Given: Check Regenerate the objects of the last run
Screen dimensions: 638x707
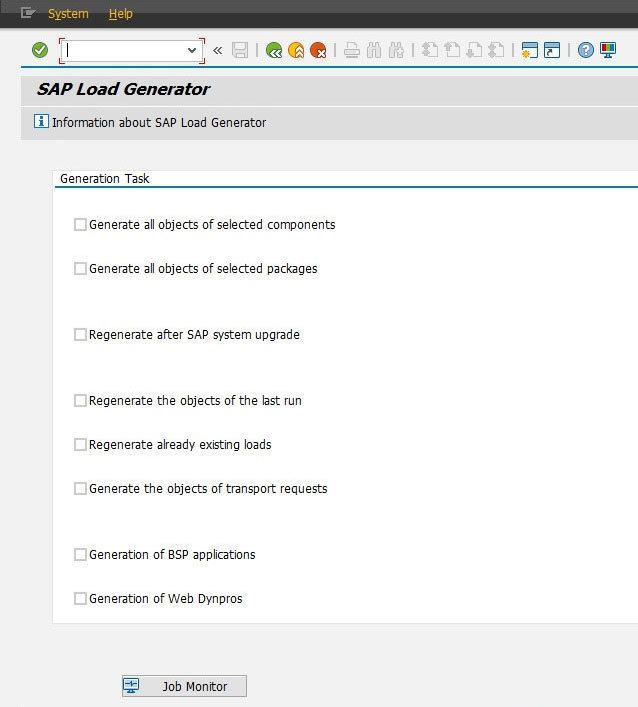Looking at the screenshot, I should (80, 400).
